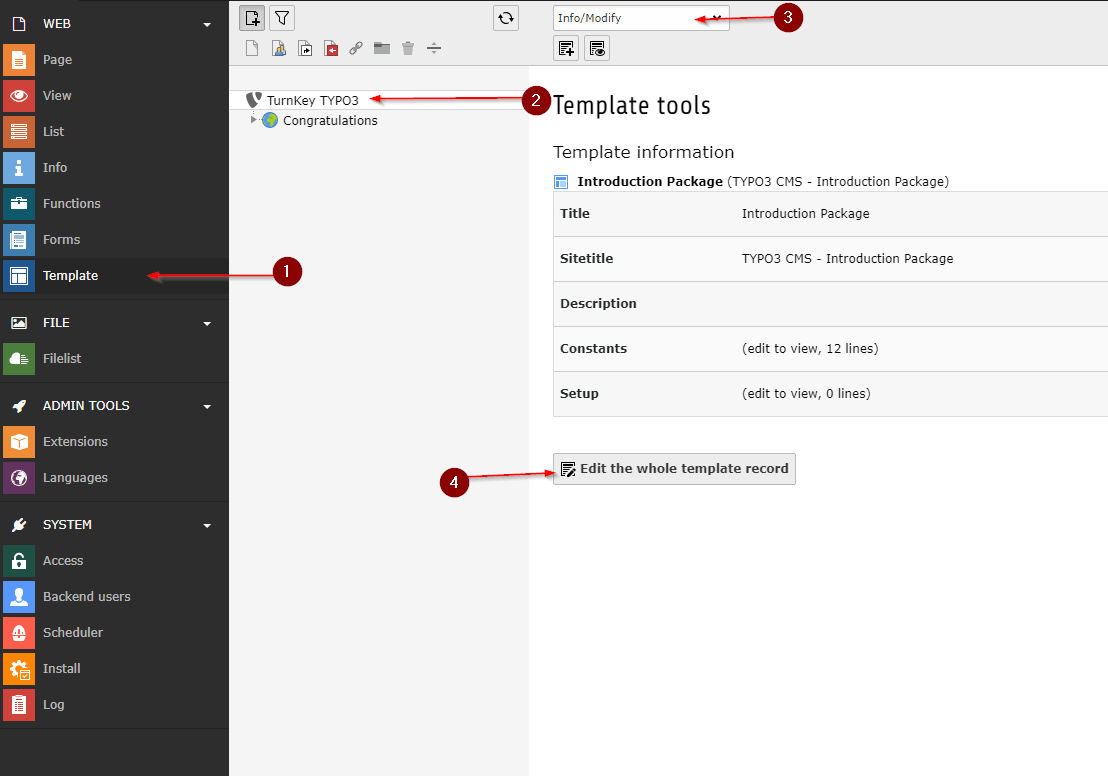Open the Backend users module
Screen dimensions: 1108x776
[113, 596]
